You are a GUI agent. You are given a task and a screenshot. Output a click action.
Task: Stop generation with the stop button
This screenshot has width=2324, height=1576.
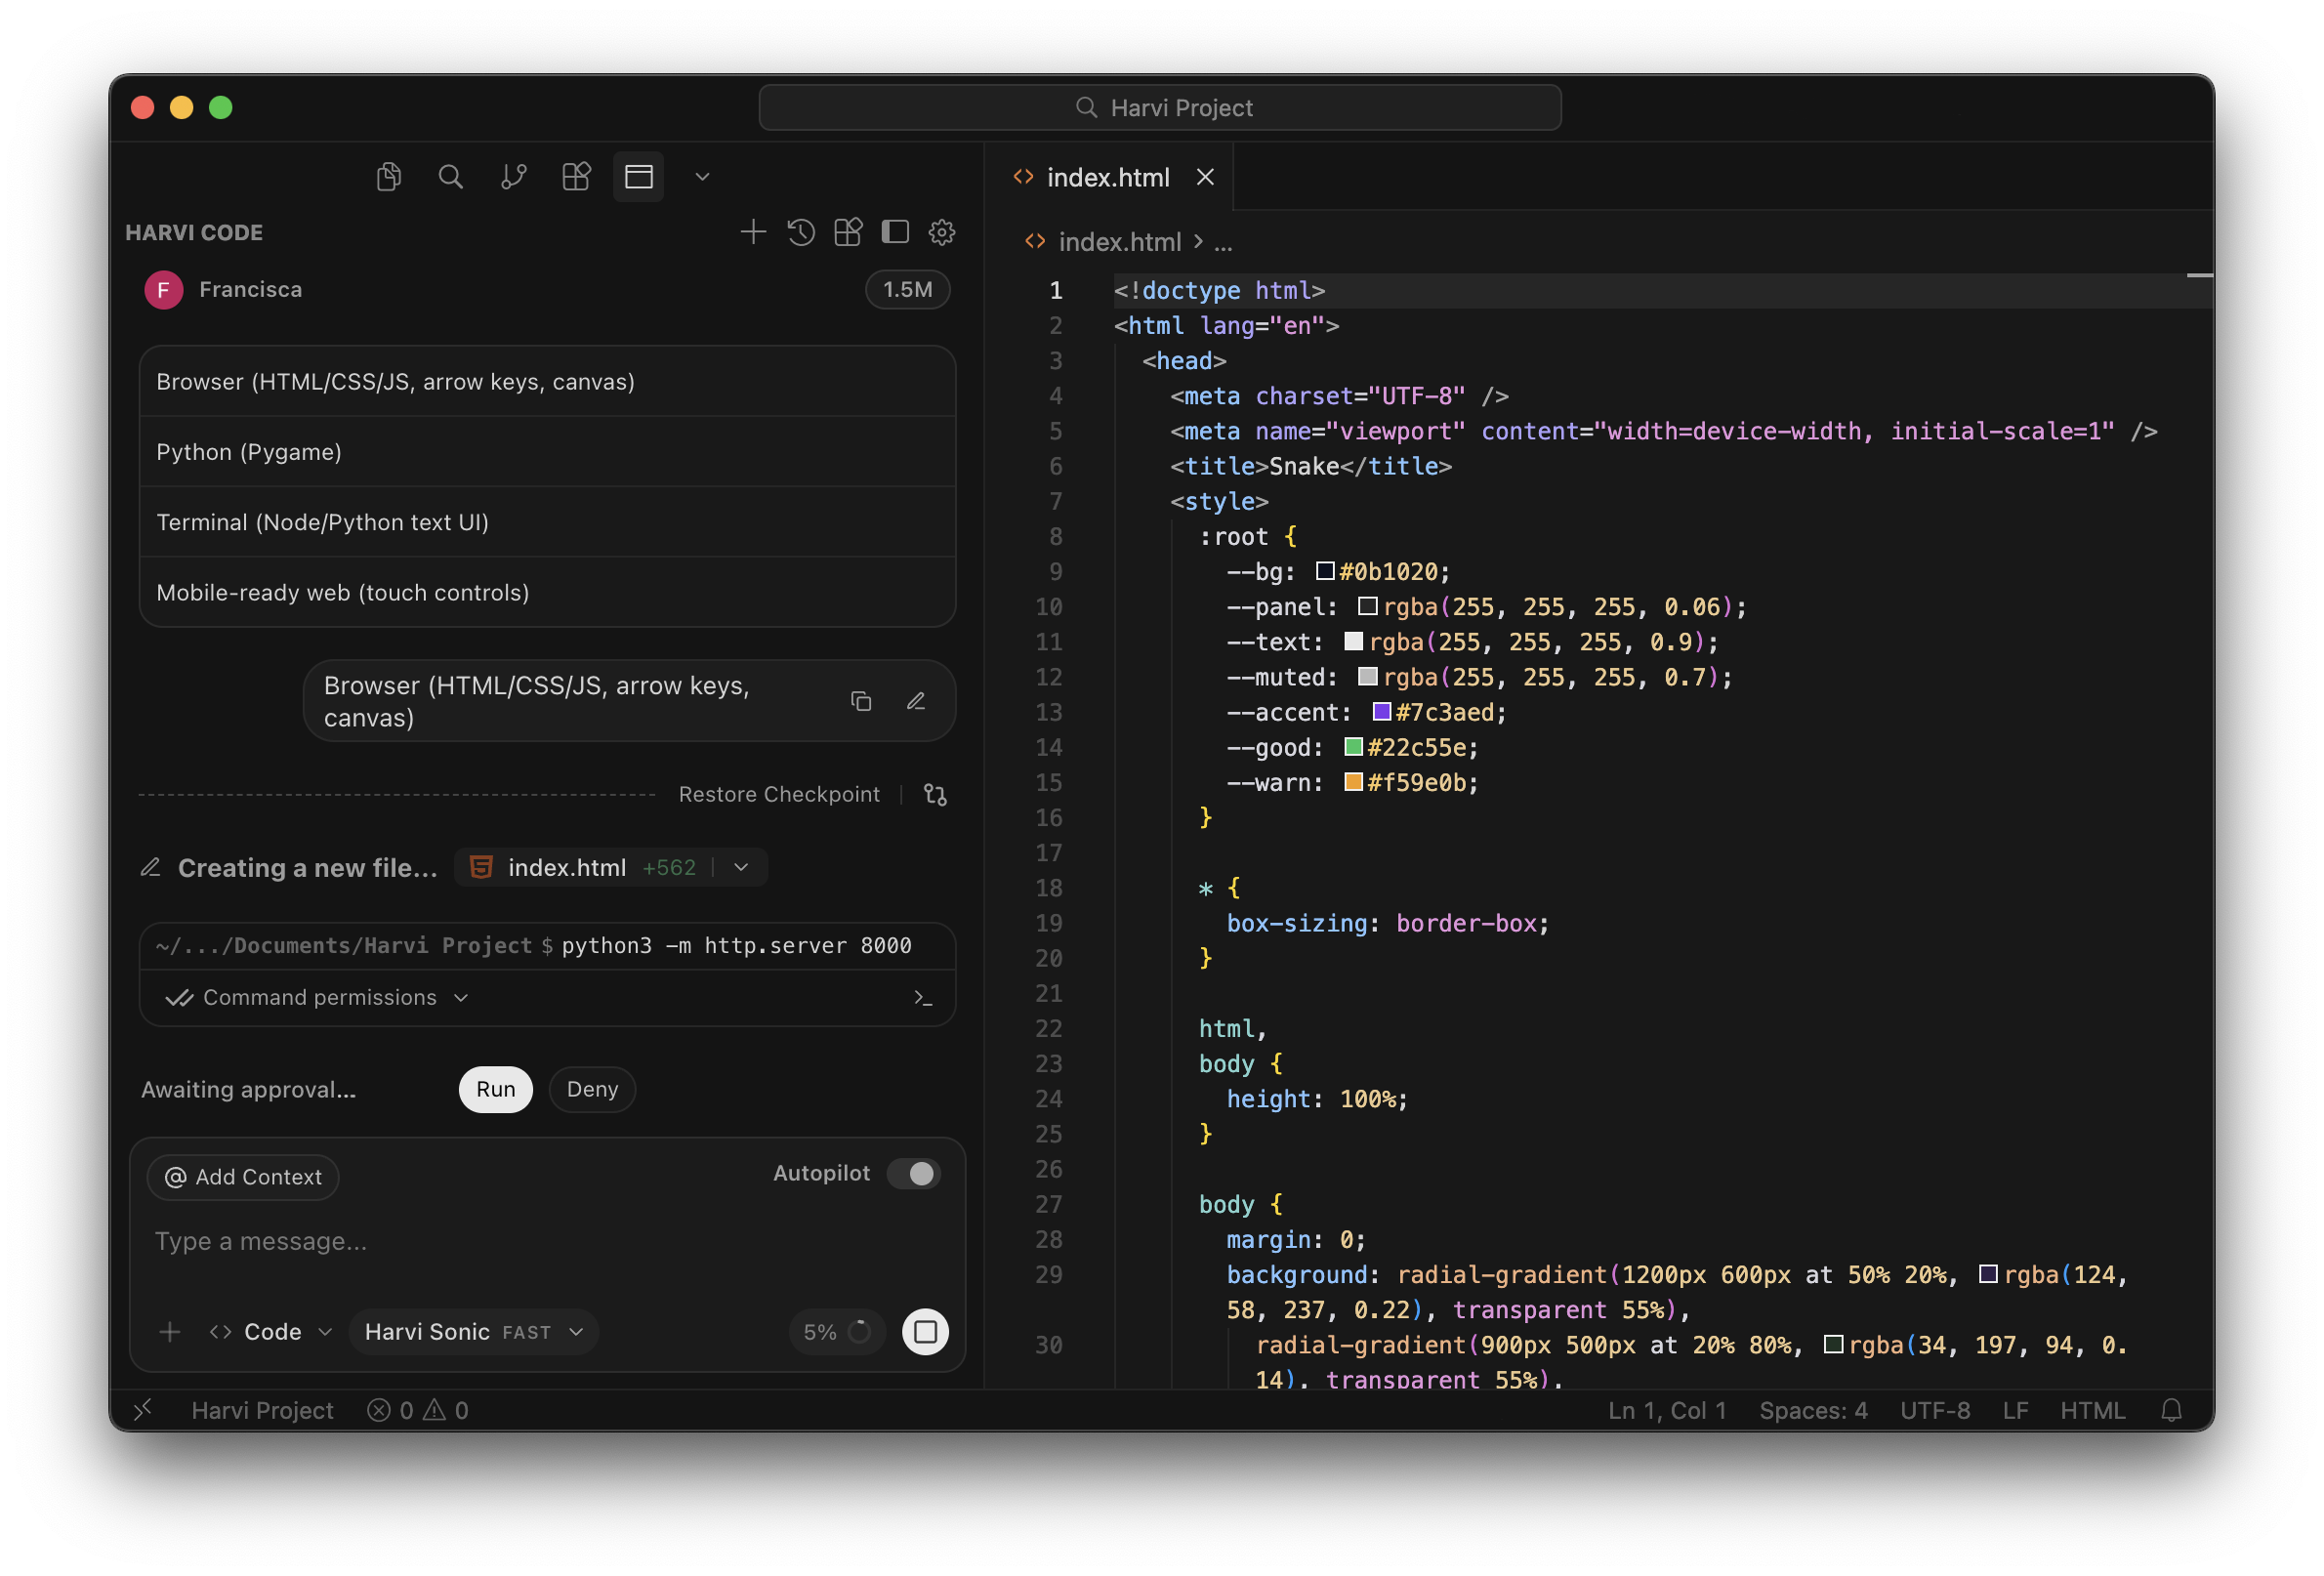tap(925, 1332)
